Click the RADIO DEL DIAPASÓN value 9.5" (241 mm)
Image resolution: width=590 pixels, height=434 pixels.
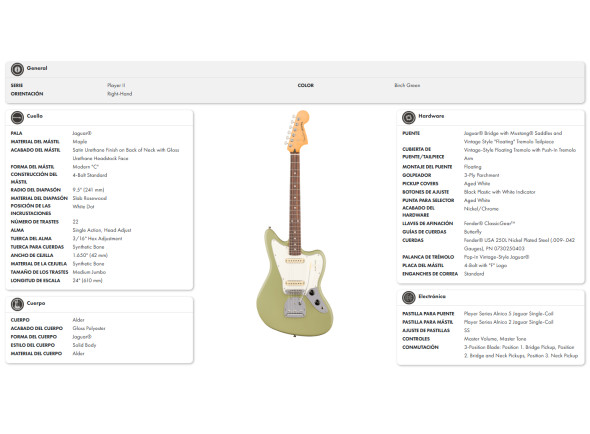[88, 190]
